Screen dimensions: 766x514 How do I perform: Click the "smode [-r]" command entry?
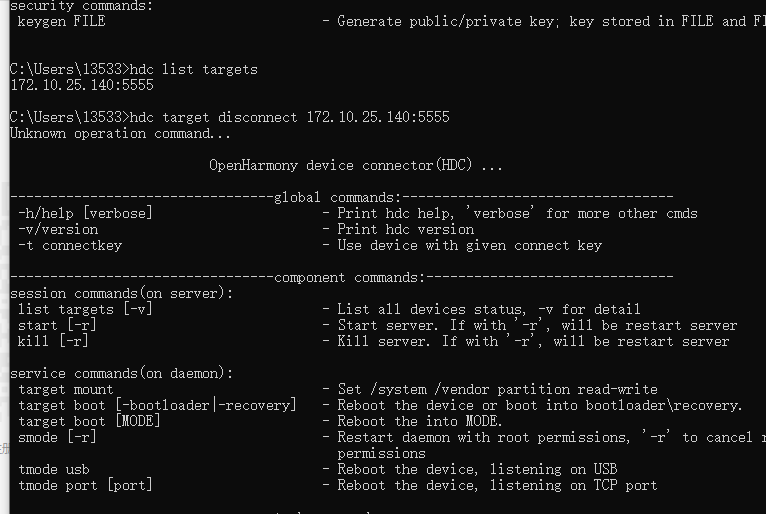coord(57,437)
